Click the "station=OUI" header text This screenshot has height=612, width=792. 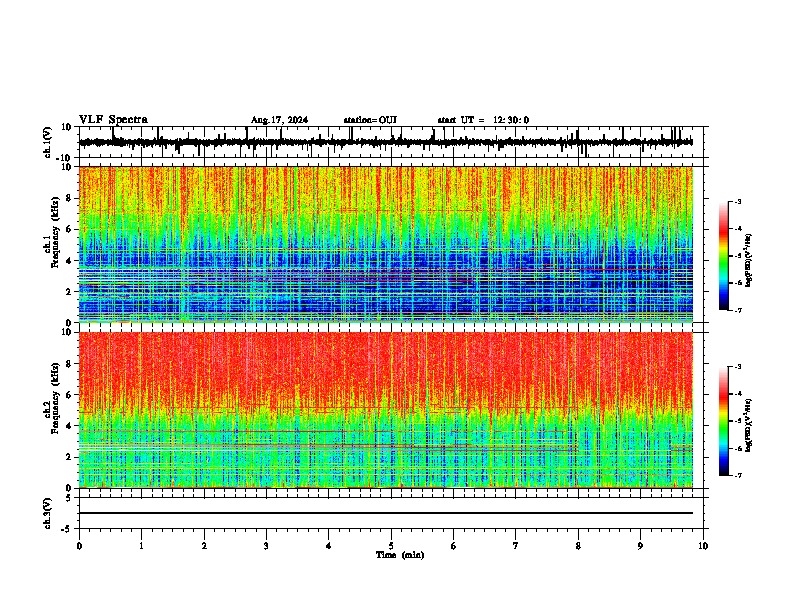point(370,120)
